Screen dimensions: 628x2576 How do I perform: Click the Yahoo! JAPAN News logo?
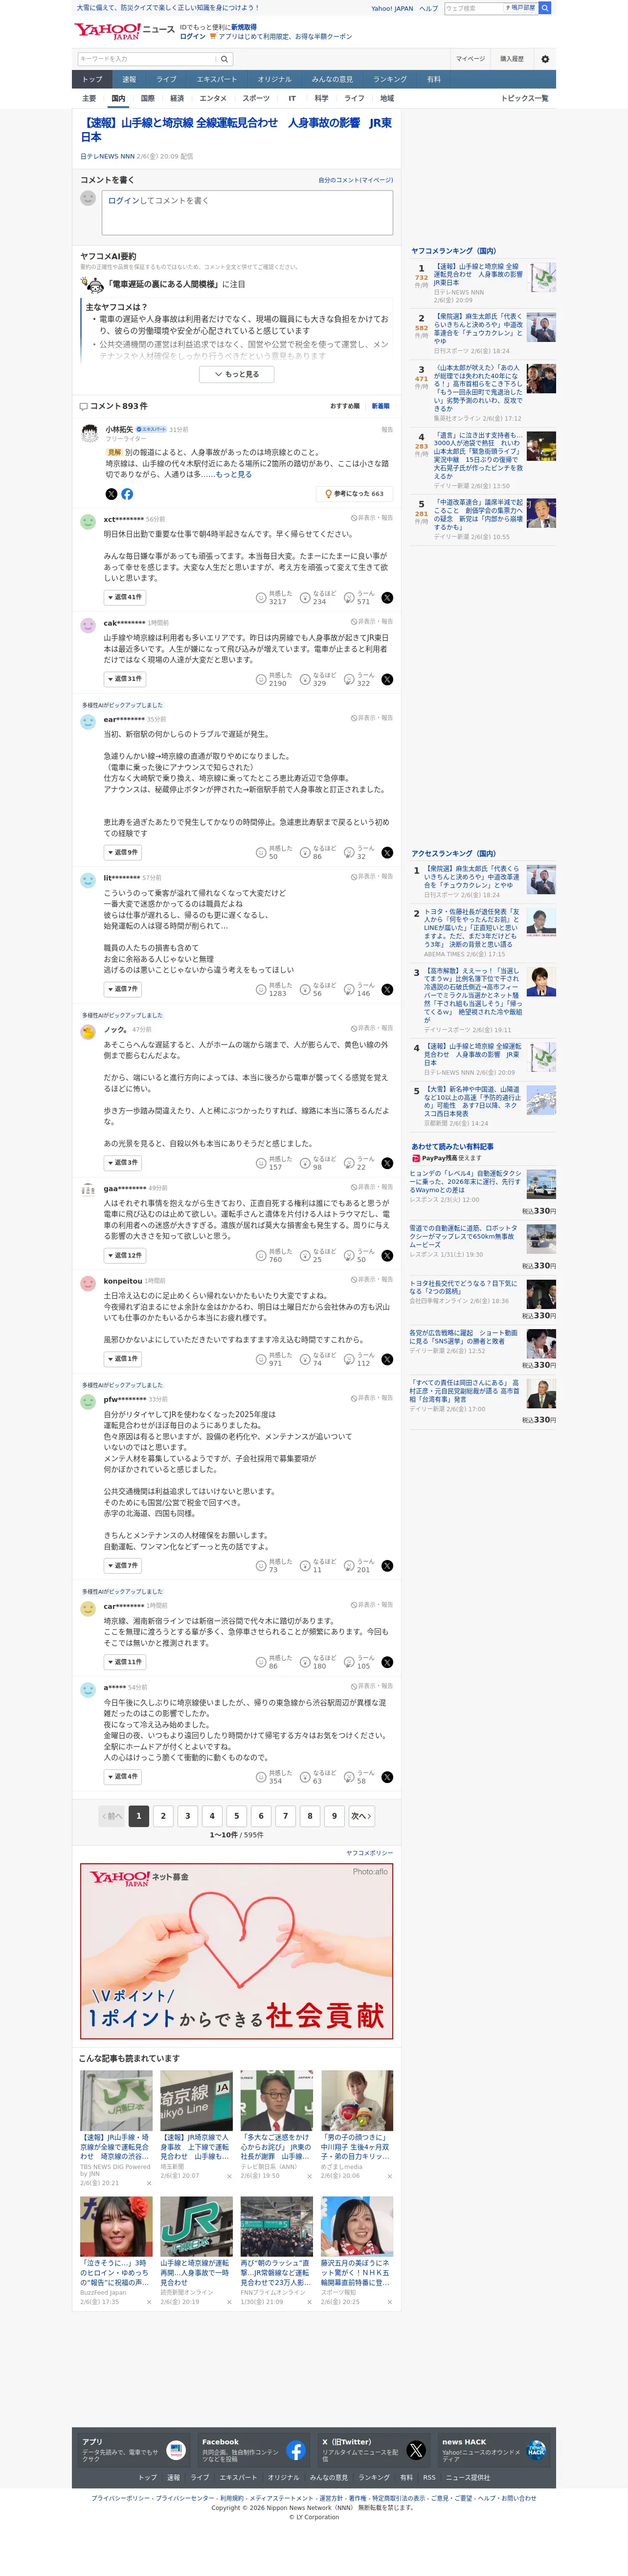coord(124,31)
